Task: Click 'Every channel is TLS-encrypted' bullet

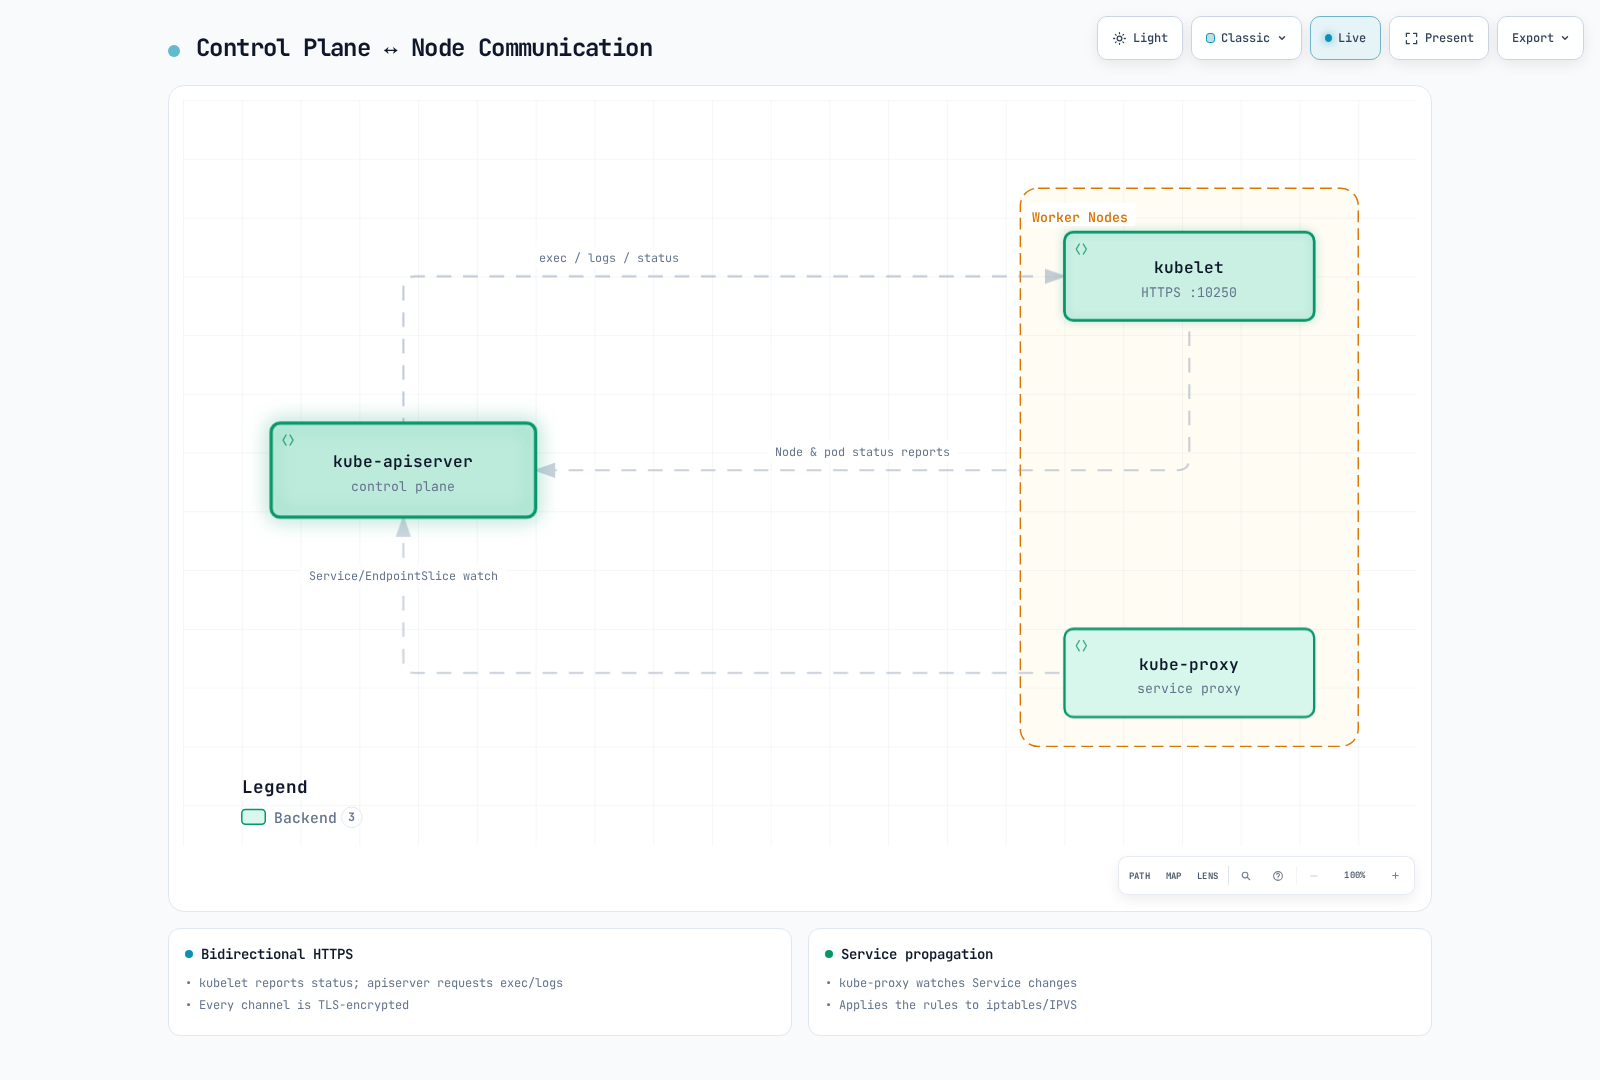Action: 304,1005
